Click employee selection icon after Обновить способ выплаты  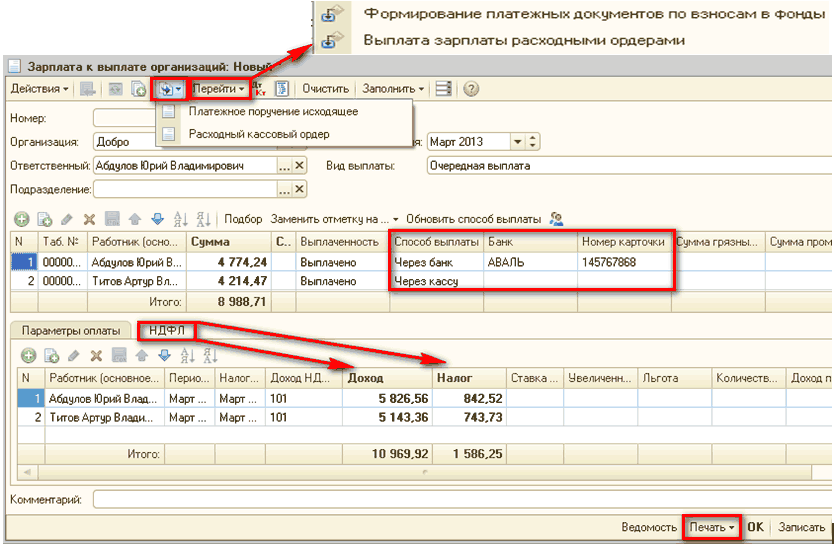[x=557, y=219]
